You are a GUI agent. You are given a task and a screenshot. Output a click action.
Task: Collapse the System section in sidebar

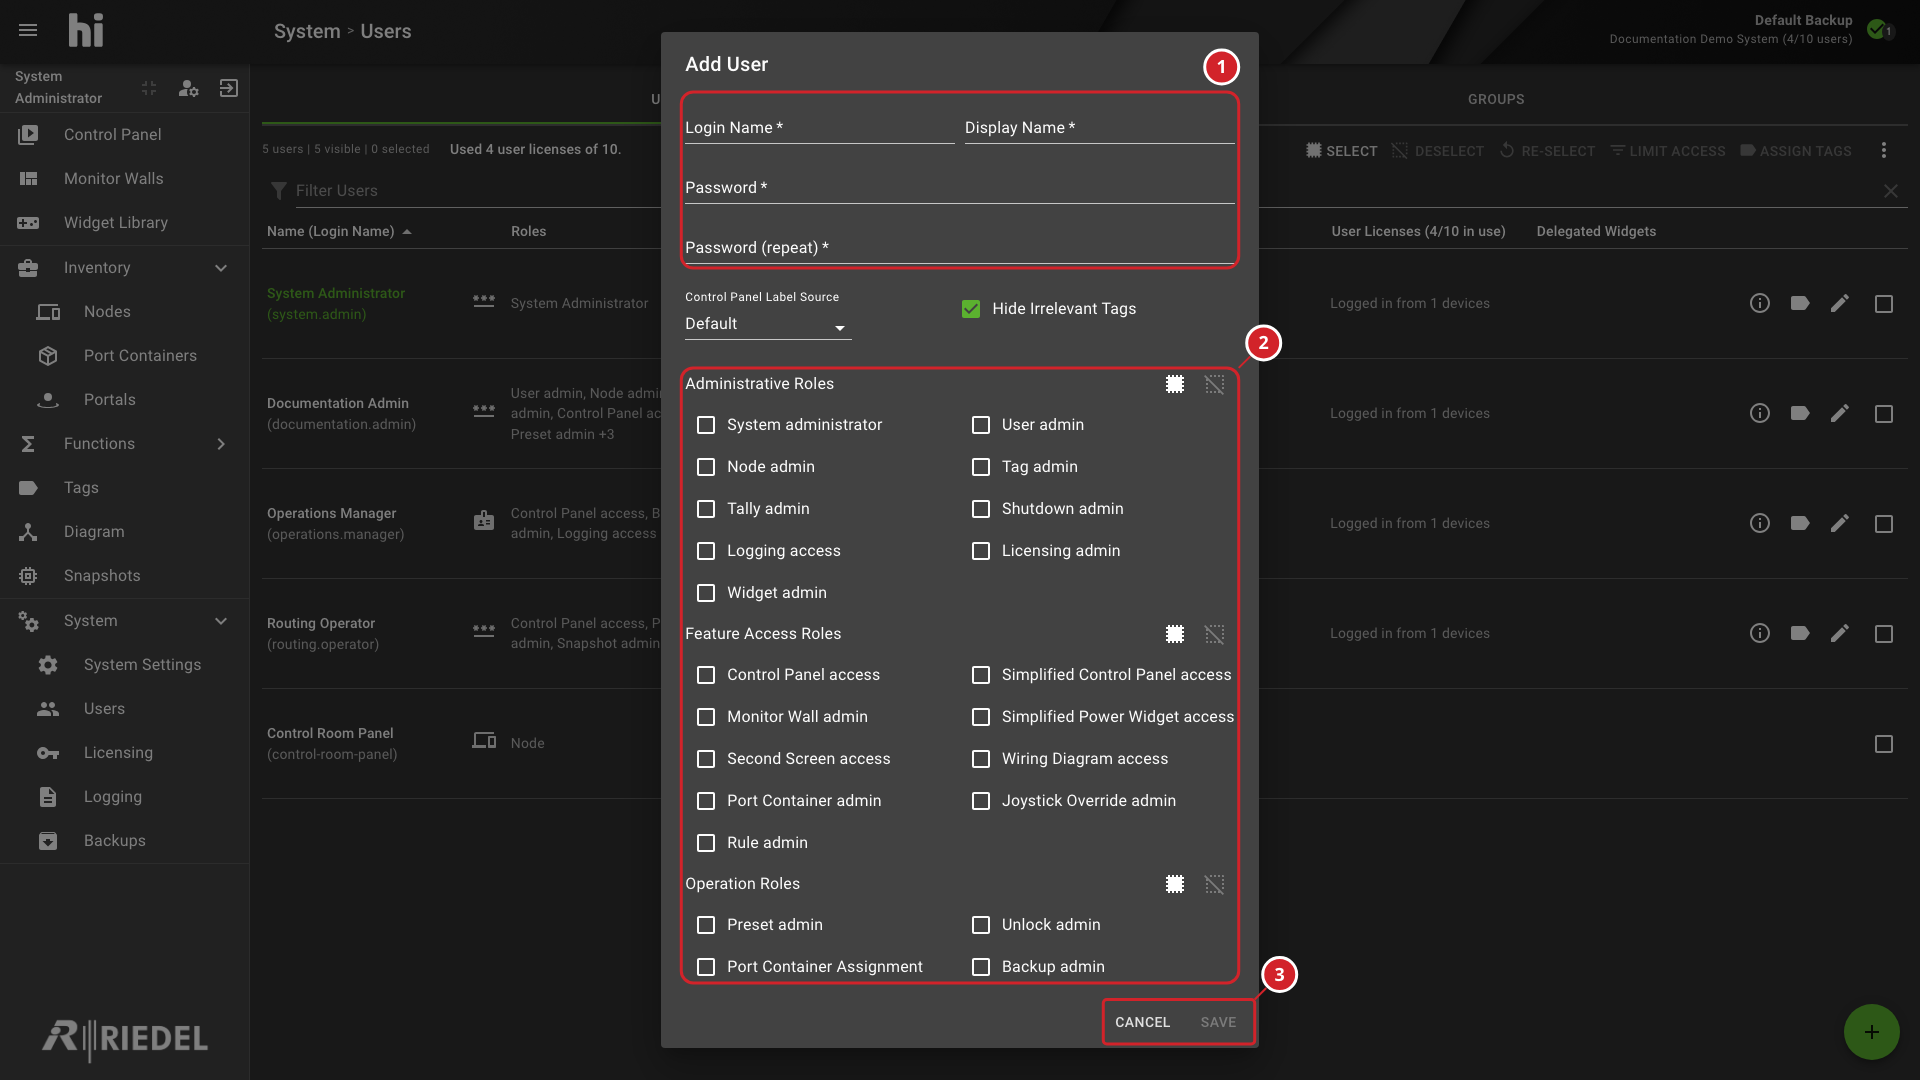(x=221, y=621)
